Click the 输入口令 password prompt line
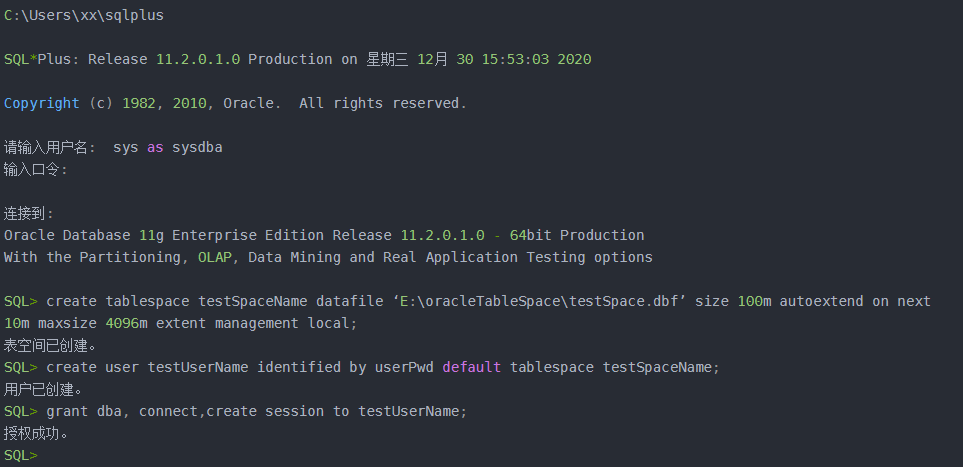This screenshot has width=963, height=467. click(36, 170)
